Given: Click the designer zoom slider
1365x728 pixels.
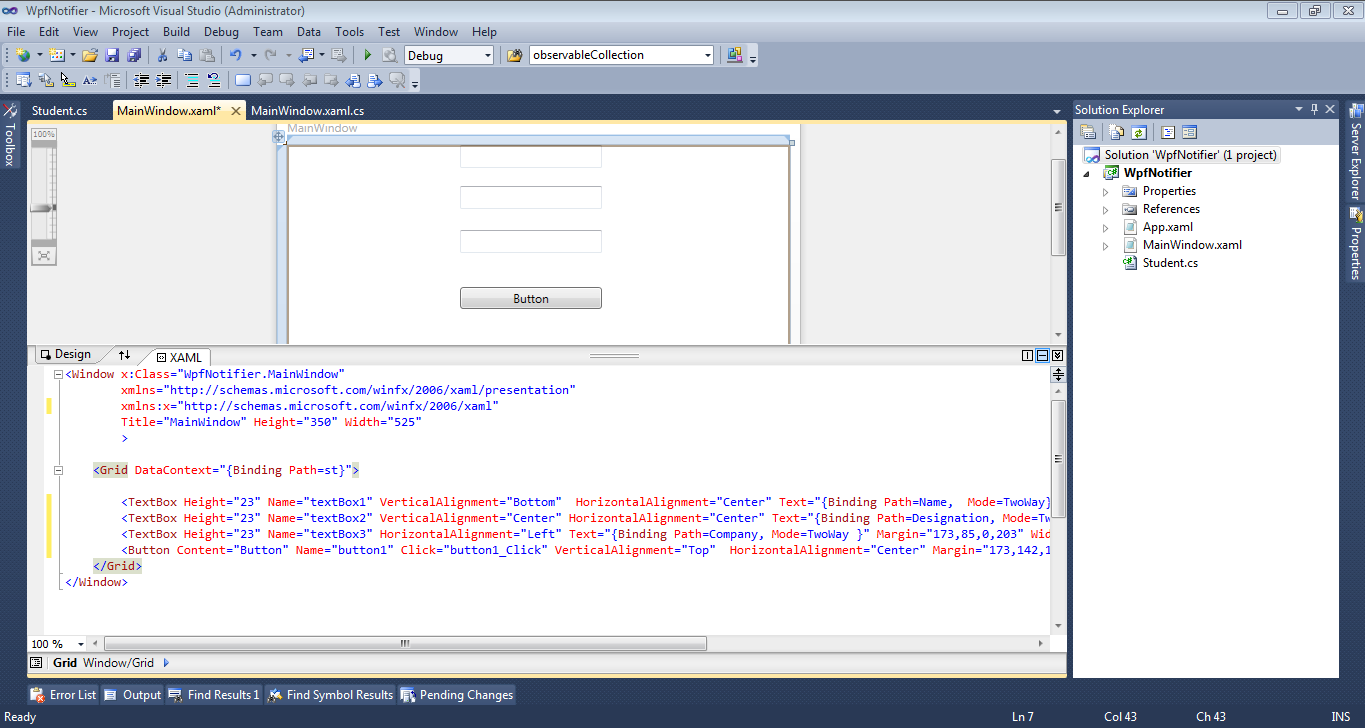Looking at the screenshot, I should (43, 208).
